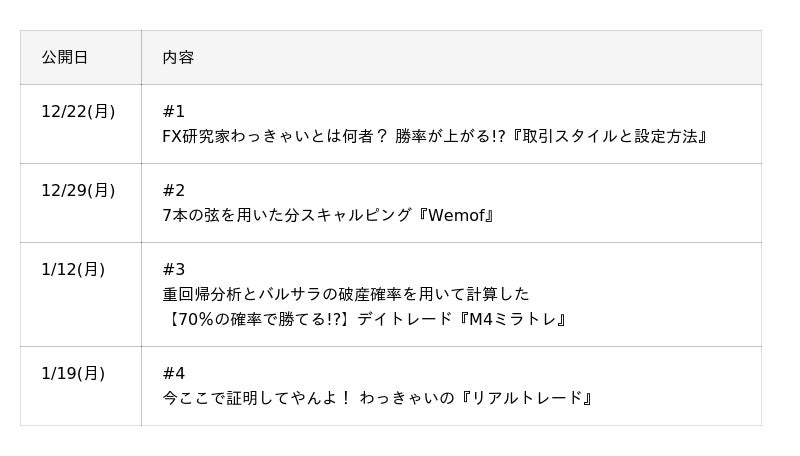Click the text 7本の弦を用いた分スキャルピング
The width and height of the screenshot is (800, 456).
287,216
